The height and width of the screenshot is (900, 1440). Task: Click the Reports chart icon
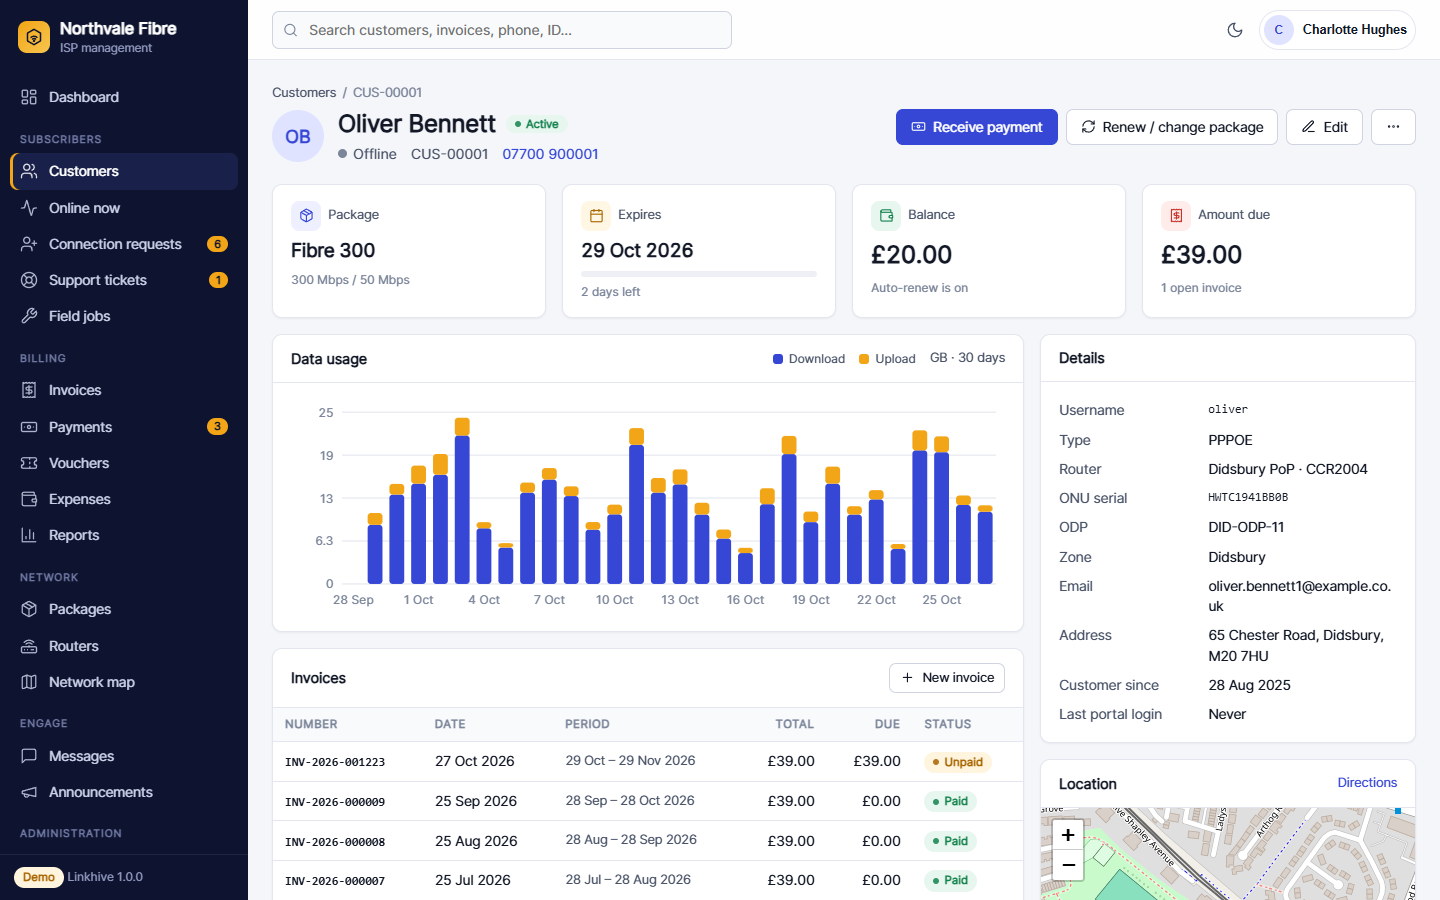tap(29, 535)
